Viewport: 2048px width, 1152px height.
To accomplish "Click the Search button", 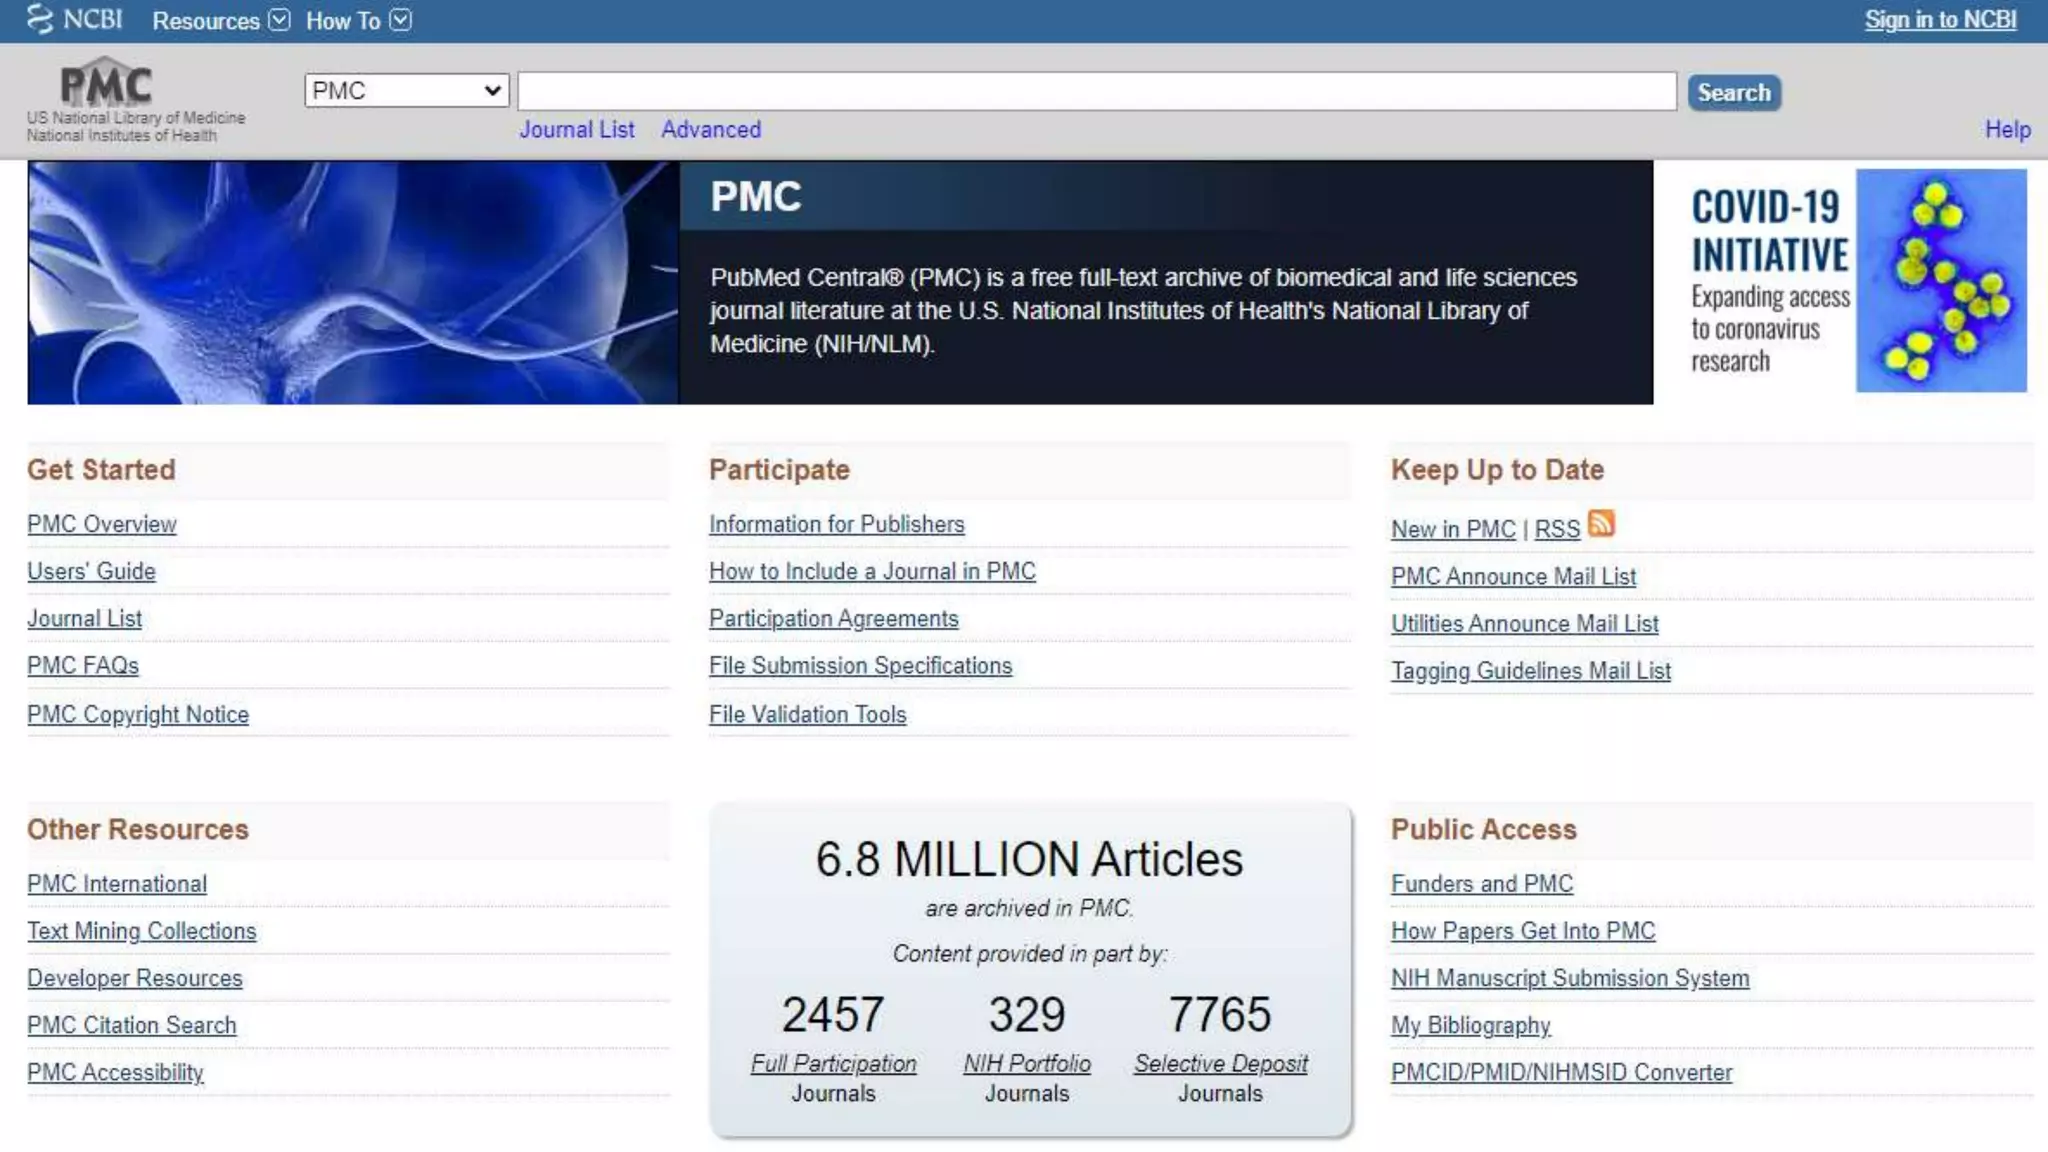I will point(1733,93).
